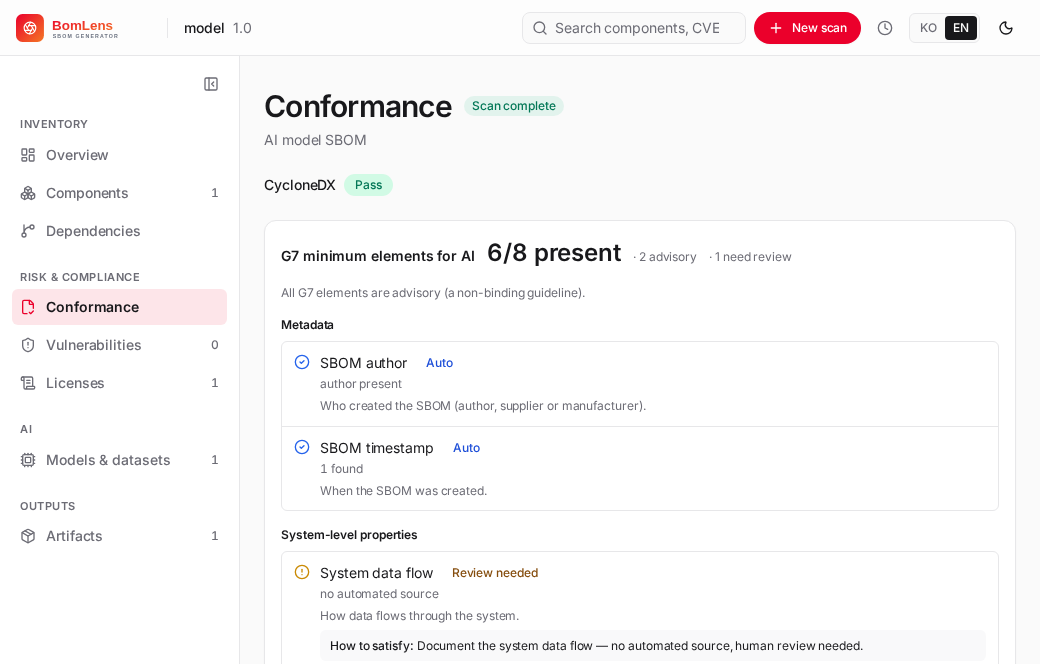This screenshot has width=1040, height=664.
Task: Click the plus icon in New scan
Action: [x=775, y=28]
